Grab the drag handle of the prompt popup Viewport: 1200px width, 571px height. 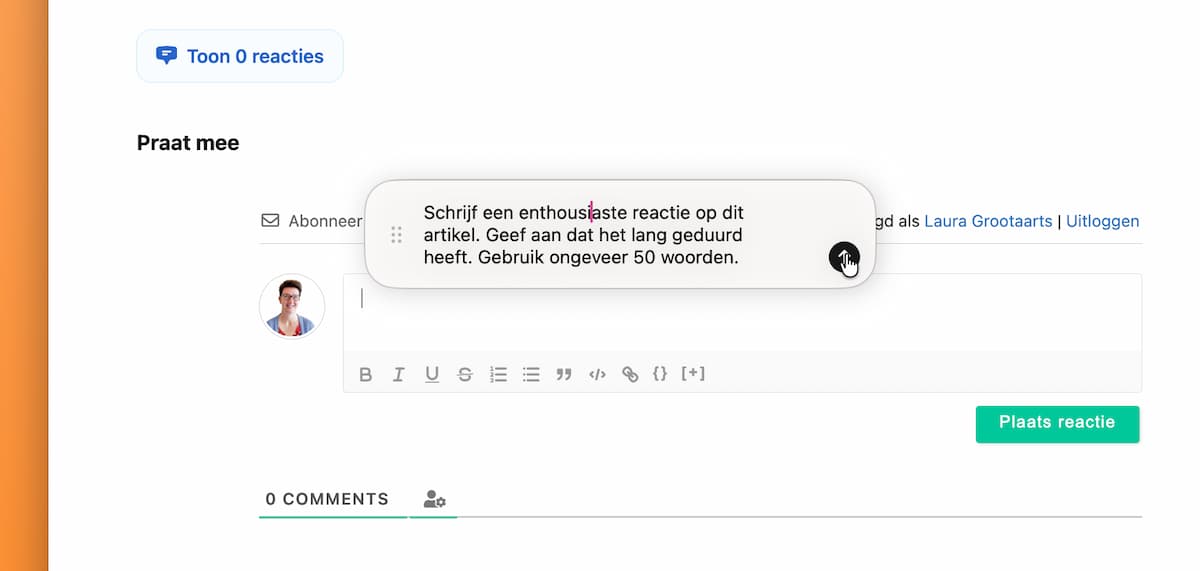tap(396, 235)
